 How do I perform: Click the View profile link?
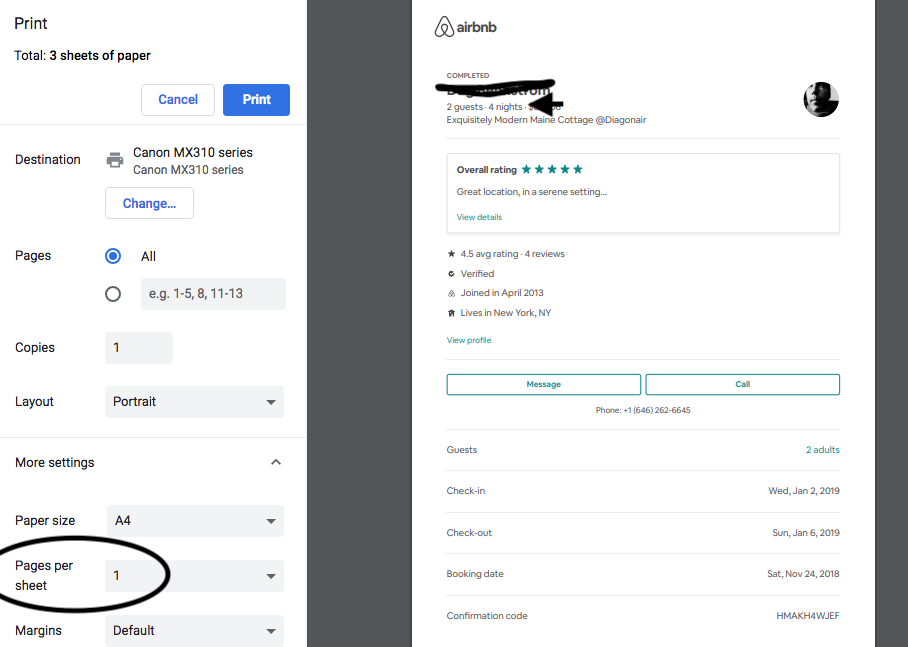[469, 340]
